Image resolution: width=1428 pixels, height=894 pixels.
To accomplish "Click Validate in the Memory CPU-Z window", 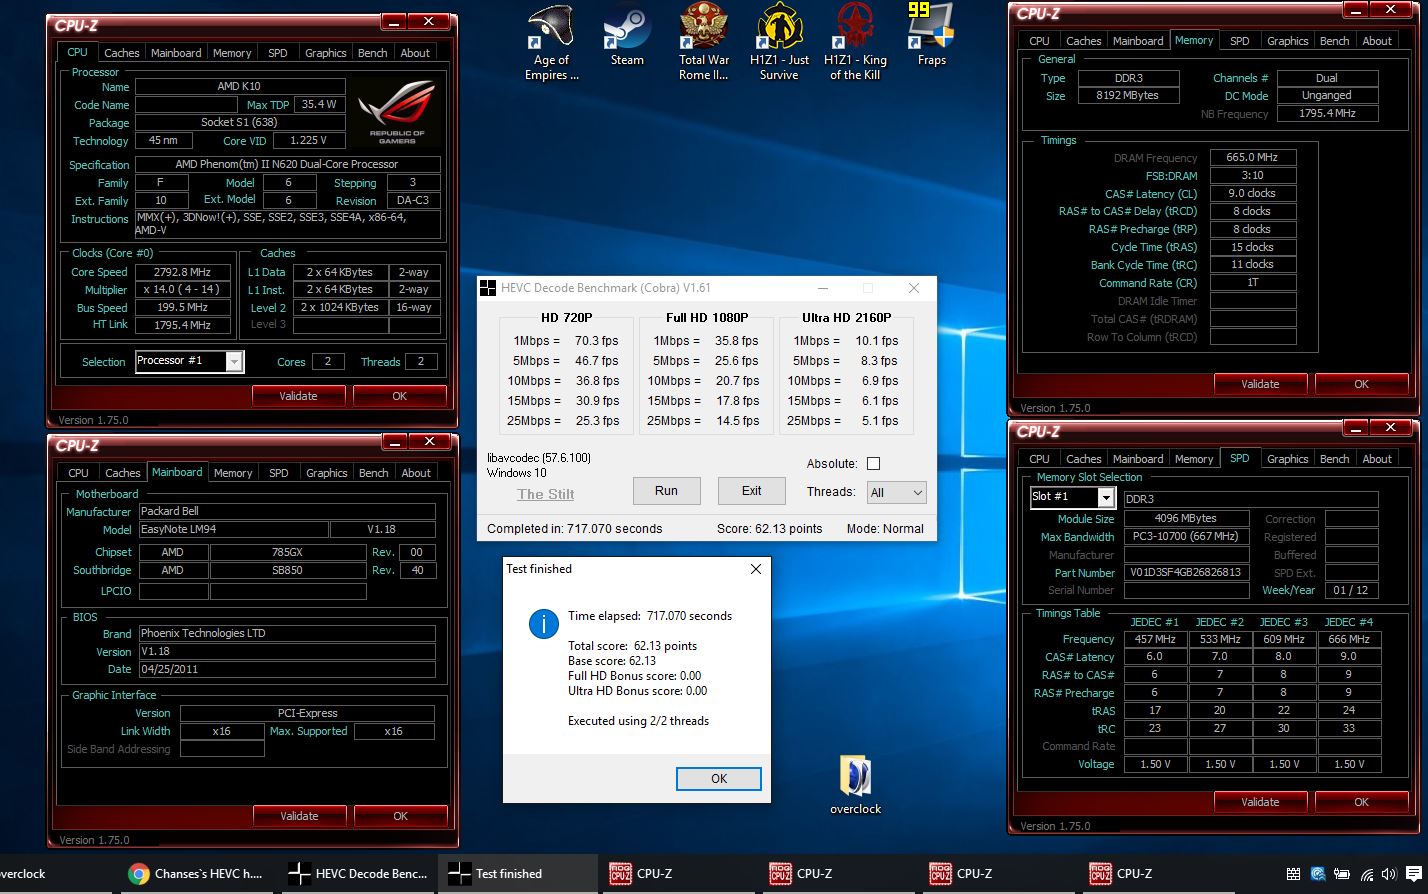I will 1260,384.
